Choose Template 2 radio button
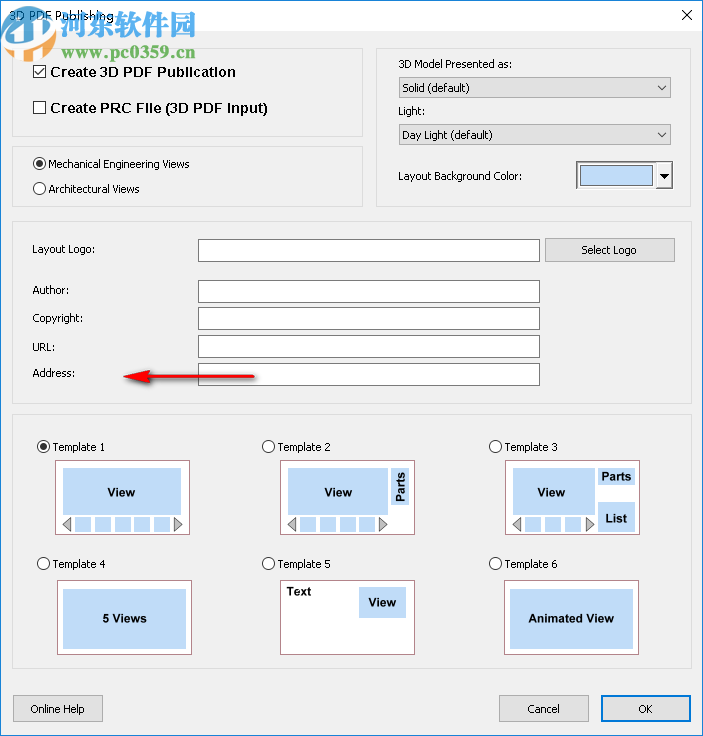Viewport: 703px width, 736px height. tap(268, 446)
